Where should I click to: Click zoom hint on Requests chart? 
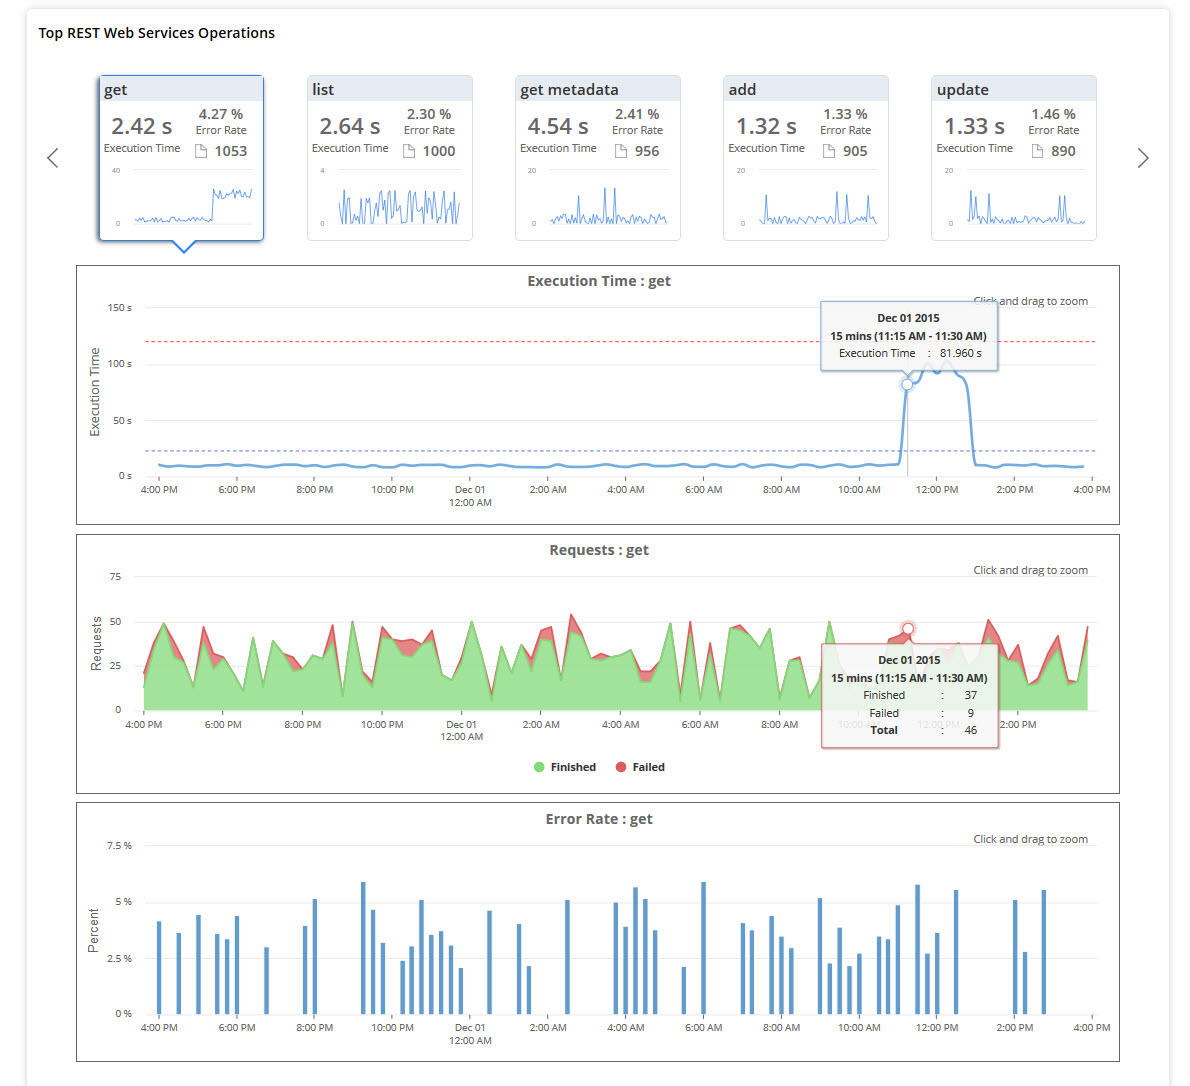point(1031,570)
